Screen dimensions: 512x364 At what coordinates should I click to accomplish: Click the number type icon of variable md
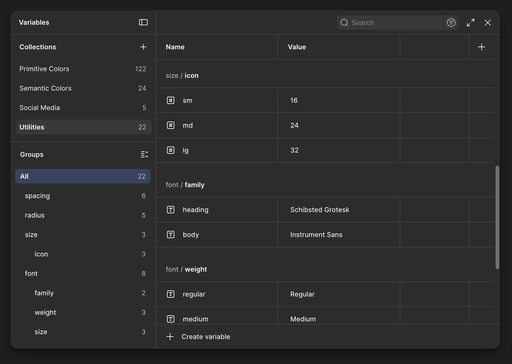pos(171,125)
